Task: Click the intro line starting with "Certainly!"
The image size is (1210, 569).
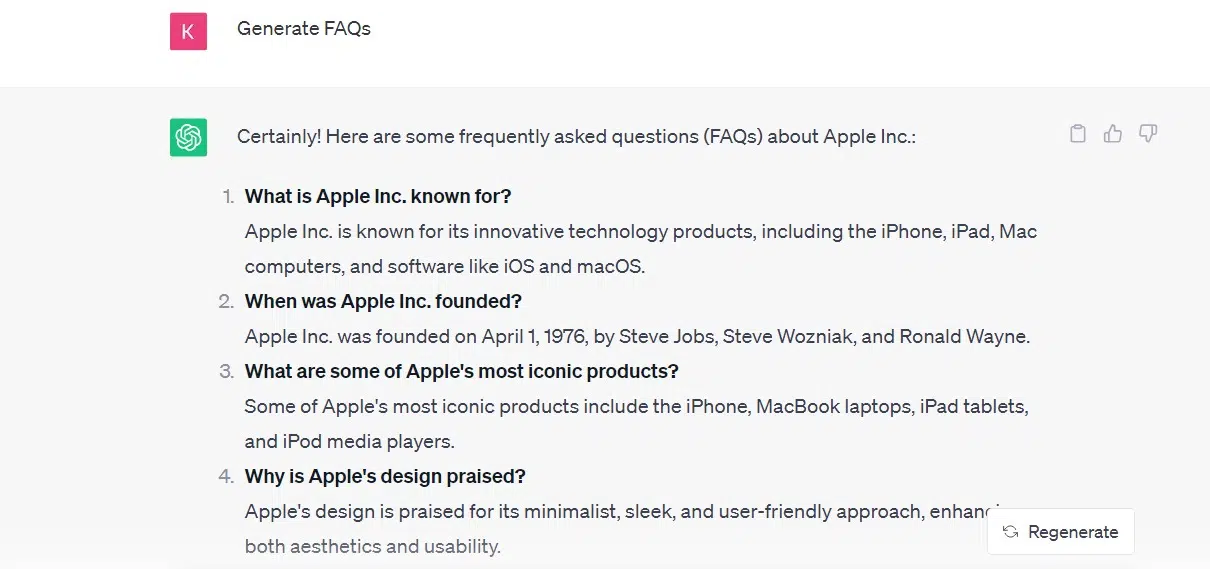Action: pos(576,137)
